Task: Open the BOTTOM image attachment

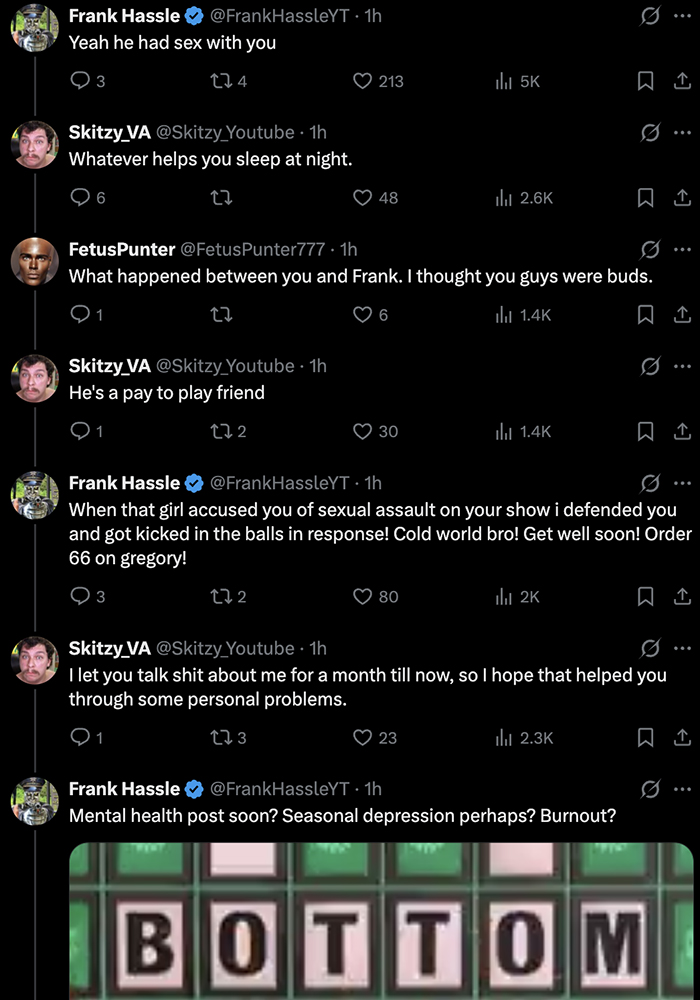Action: pyautogui.click(x=380, y=920)
